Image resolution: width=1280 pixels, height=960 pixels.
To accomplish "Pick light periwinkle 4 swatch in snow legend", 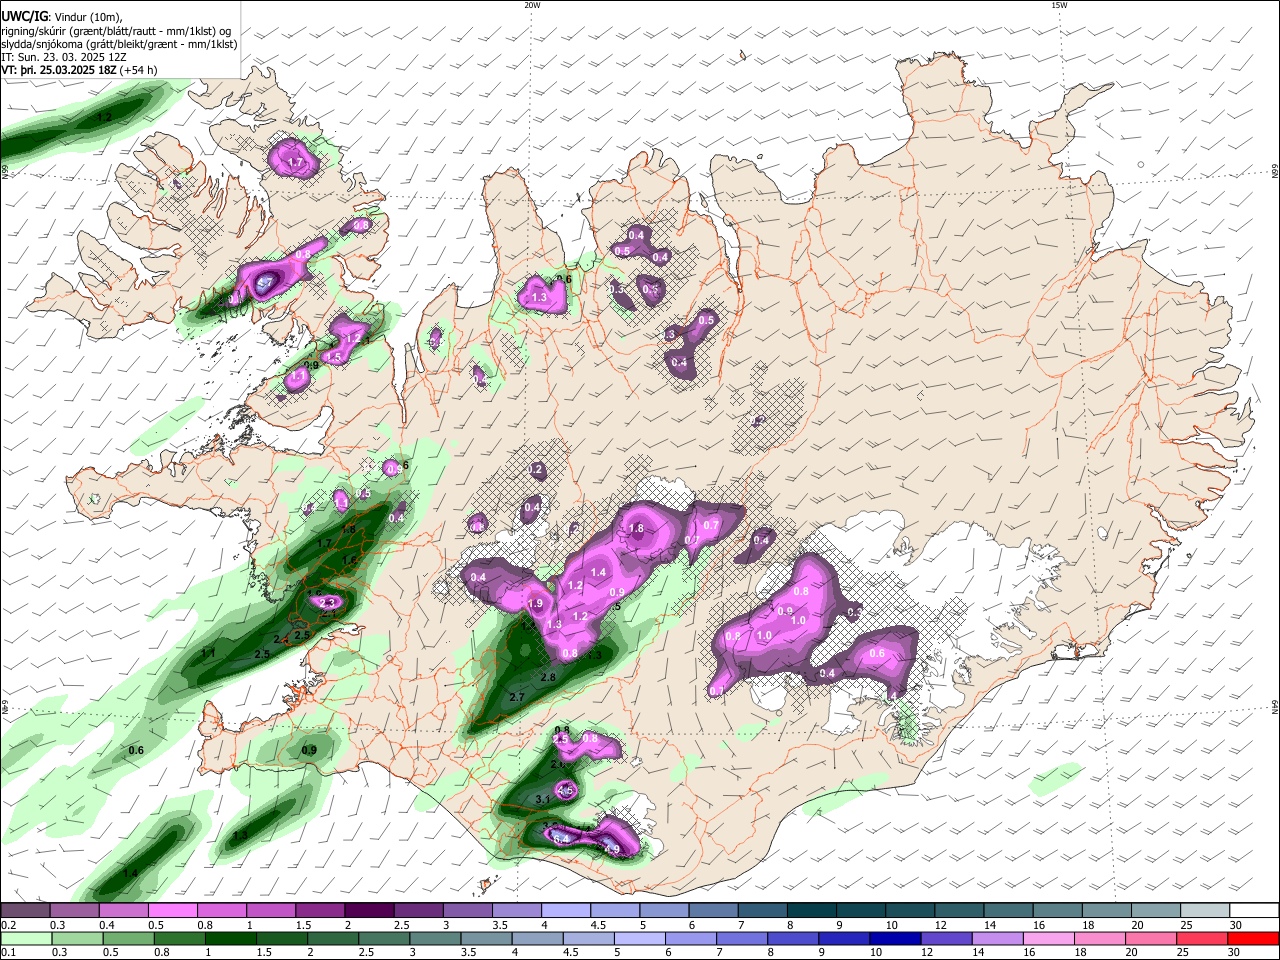I will [x=565, y=910].
